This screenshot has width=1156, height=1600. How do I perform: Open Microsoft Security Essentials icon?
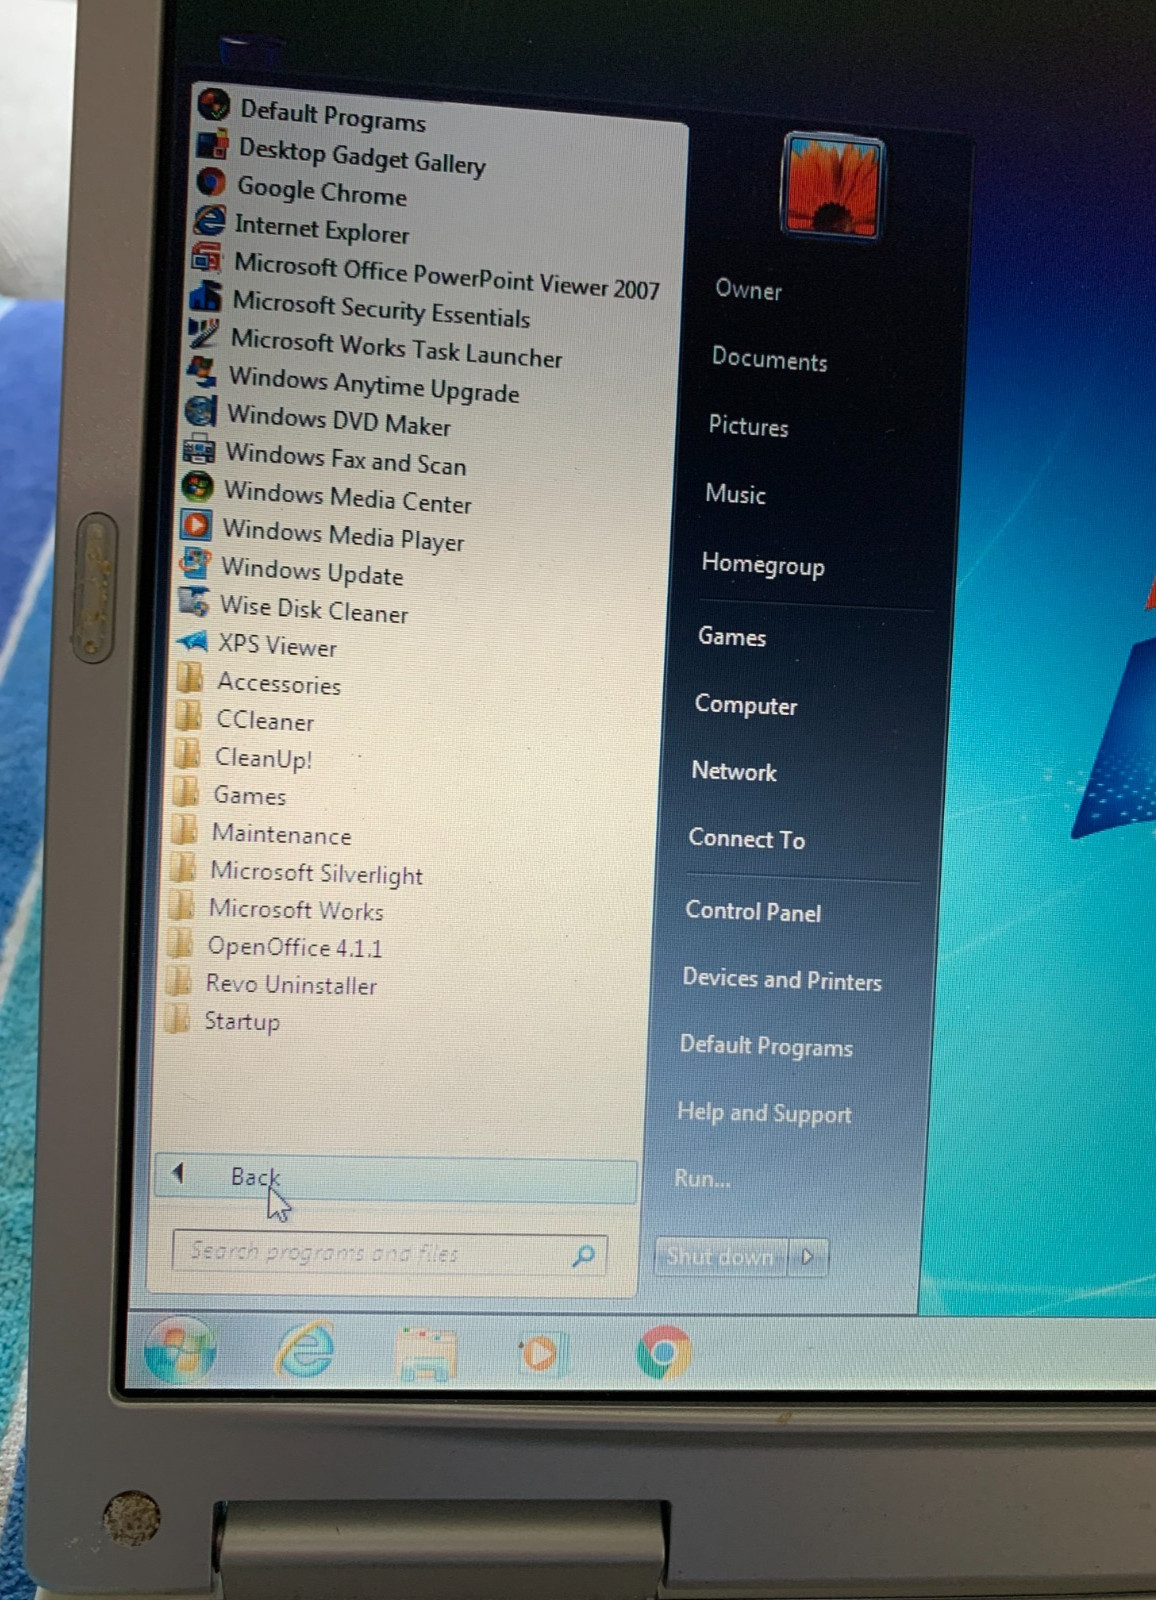(206, 296)
